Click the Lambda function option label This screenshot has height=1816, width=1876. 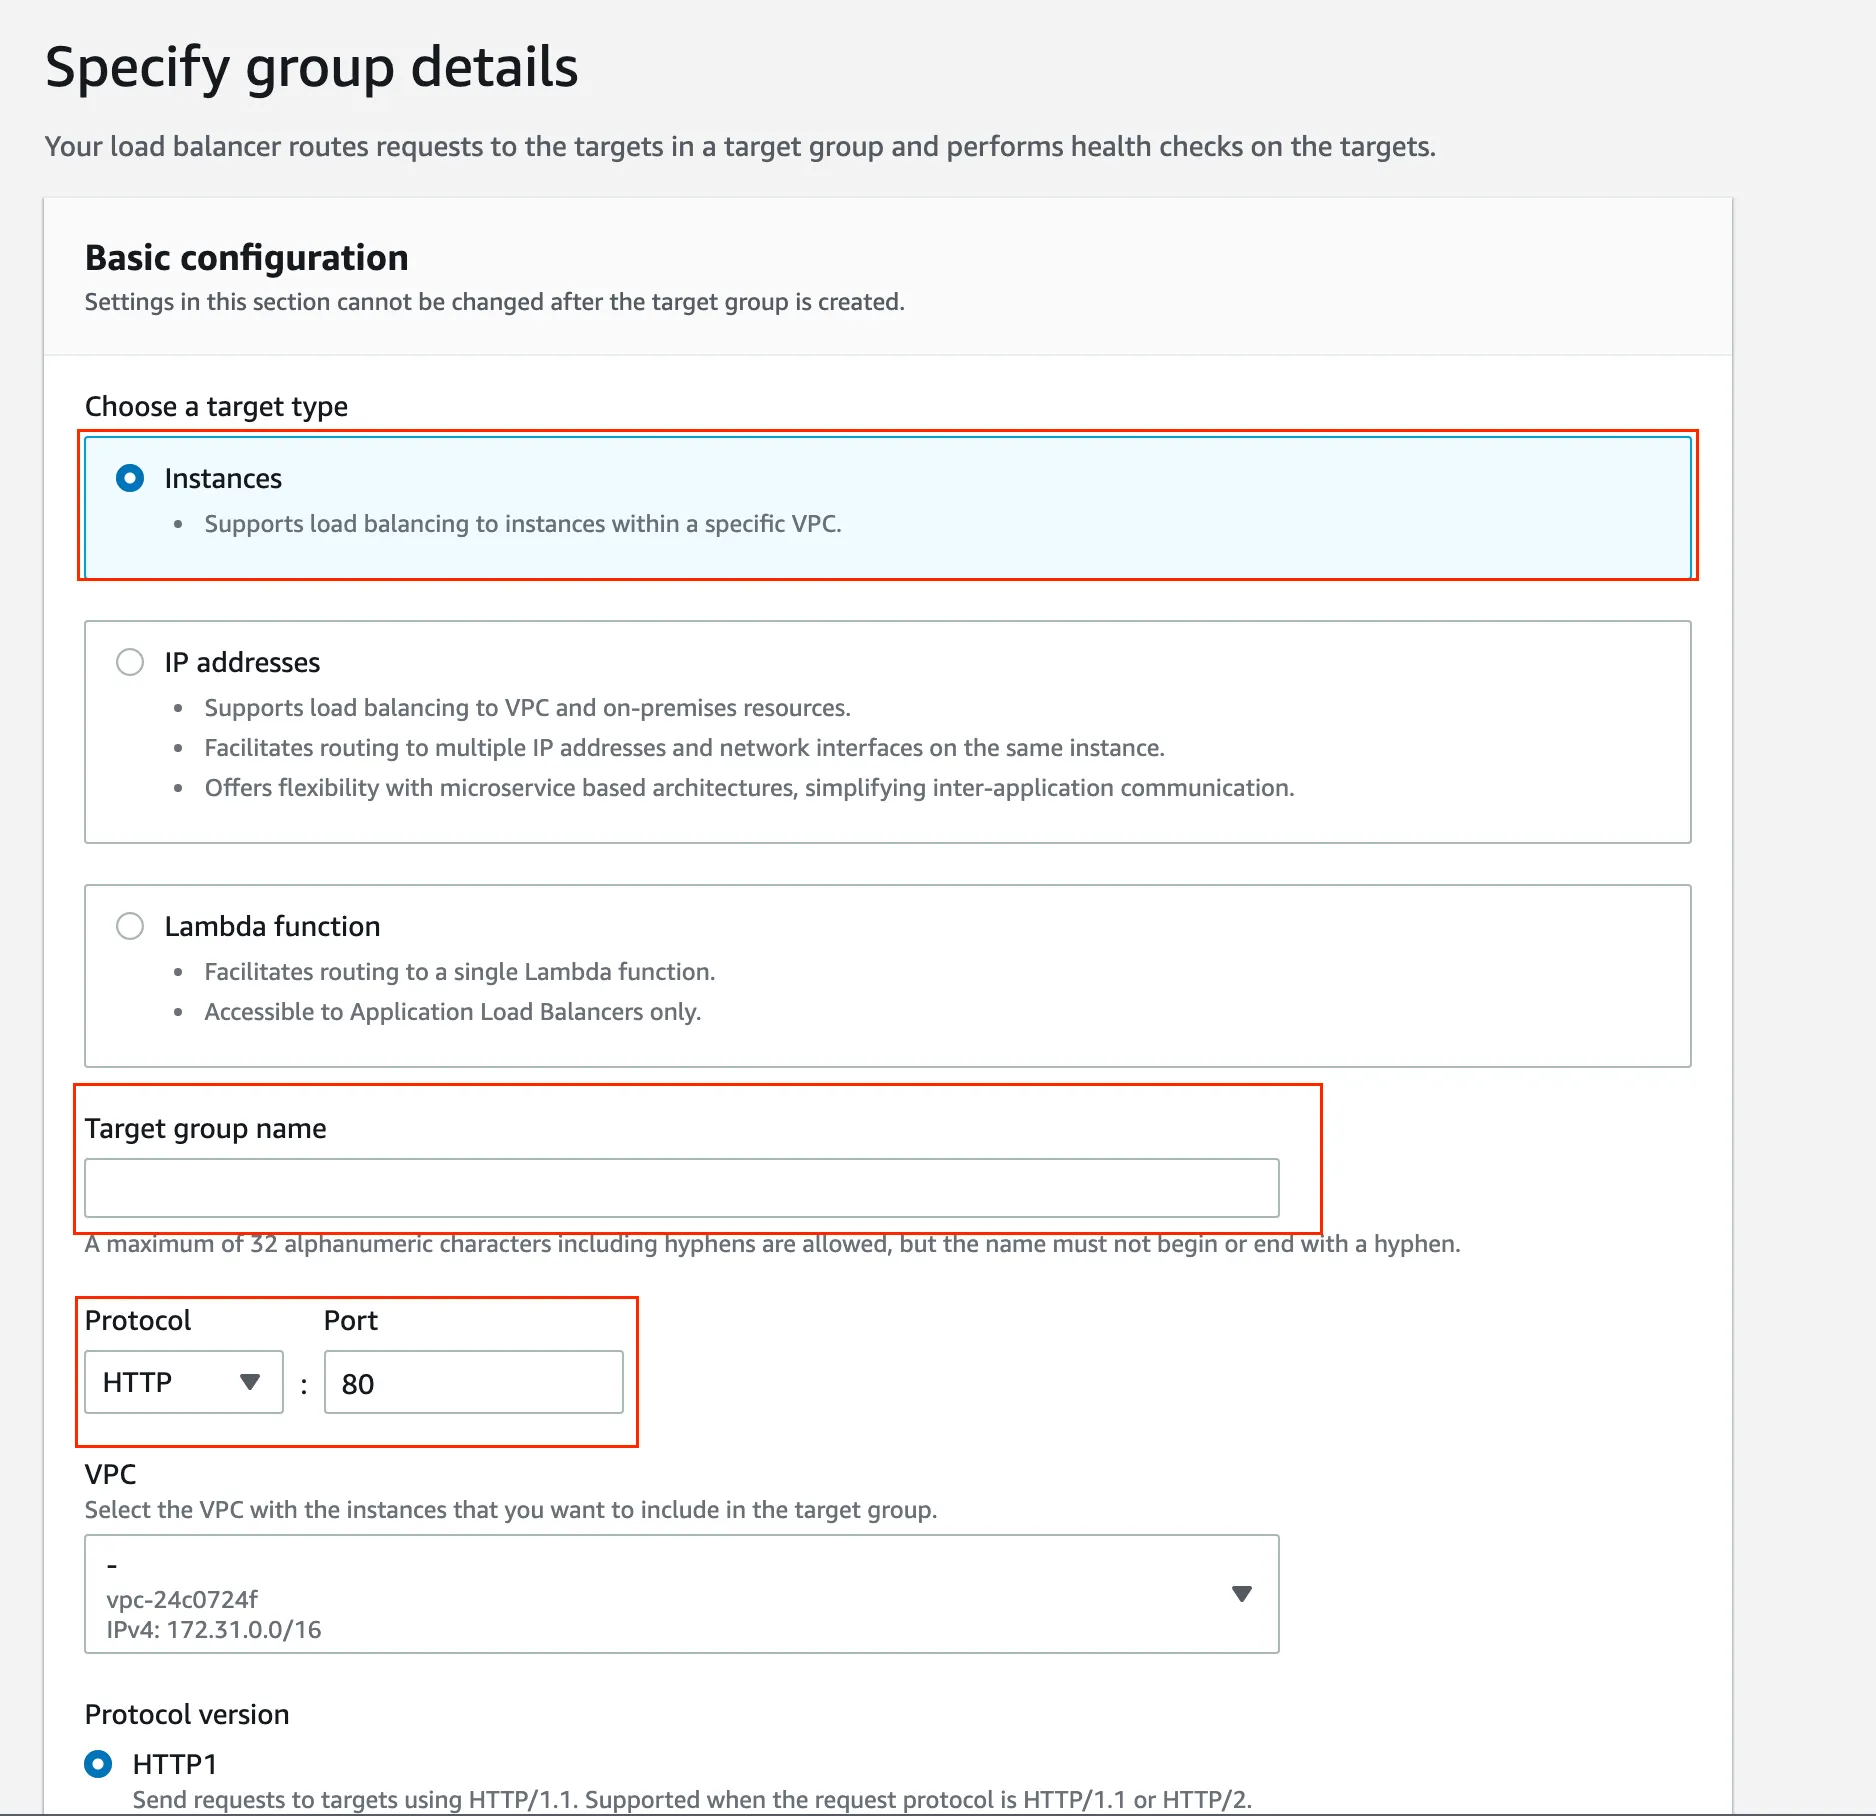[x=272, y=927]
